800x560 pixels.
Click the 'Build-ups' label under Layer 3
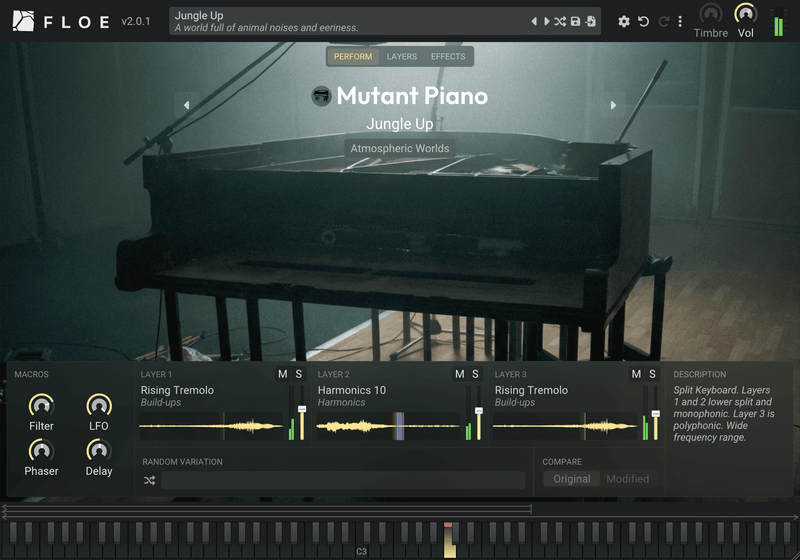(515, 402)
